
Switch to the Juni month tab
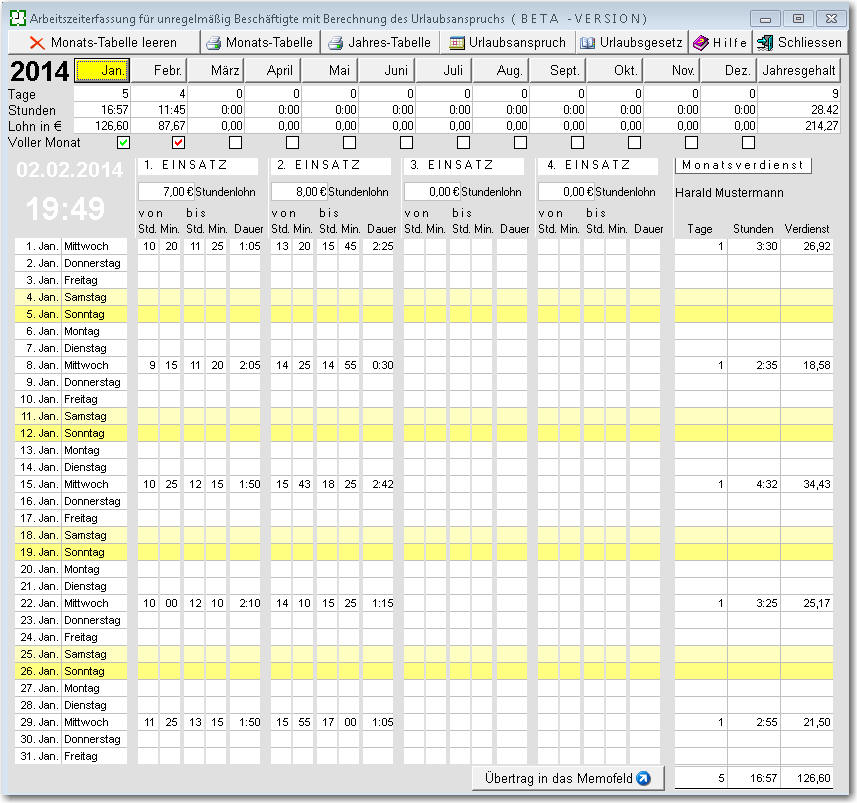tap(386, 70)
